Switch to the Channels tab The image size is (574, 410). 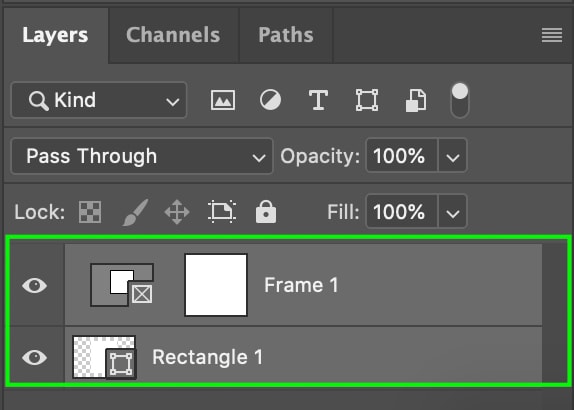tap(173, 35)
